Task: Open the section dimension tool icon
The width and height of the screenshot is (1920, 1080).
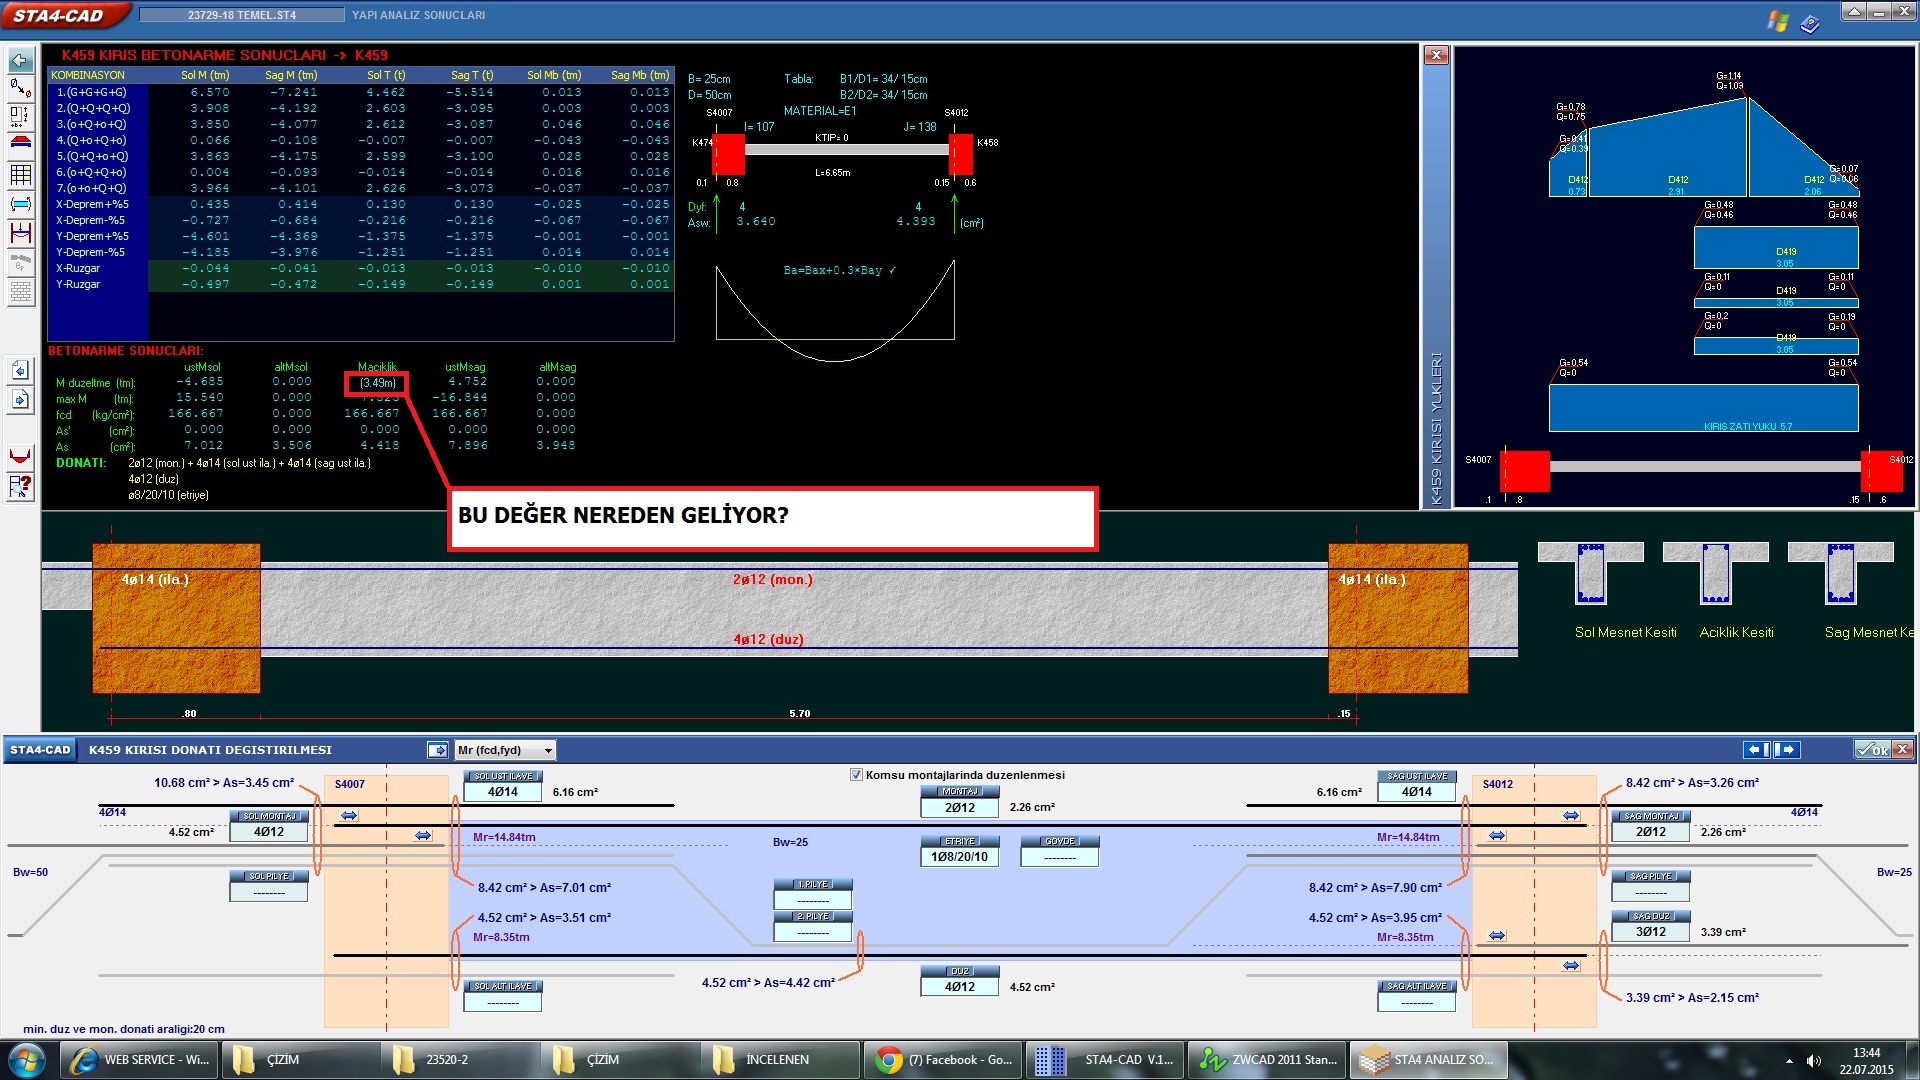Action: [x=20, y=117]
